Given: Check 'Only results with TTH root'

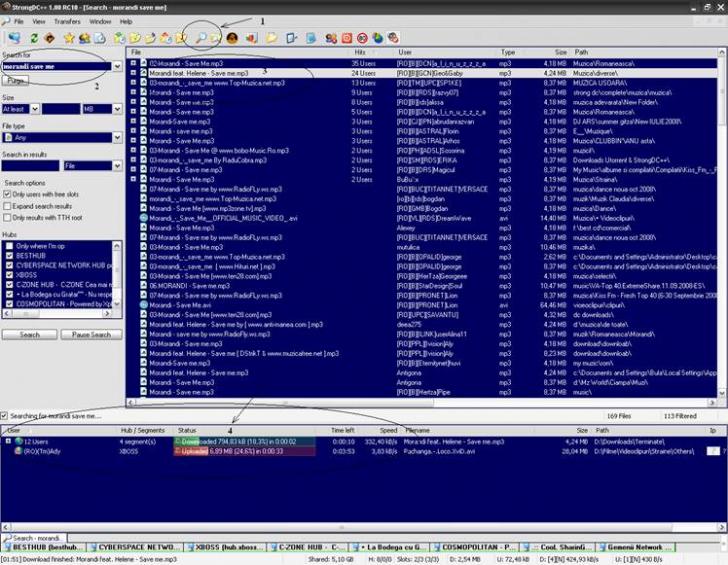Looking at the screenshot, I should [x=8, y=217].
